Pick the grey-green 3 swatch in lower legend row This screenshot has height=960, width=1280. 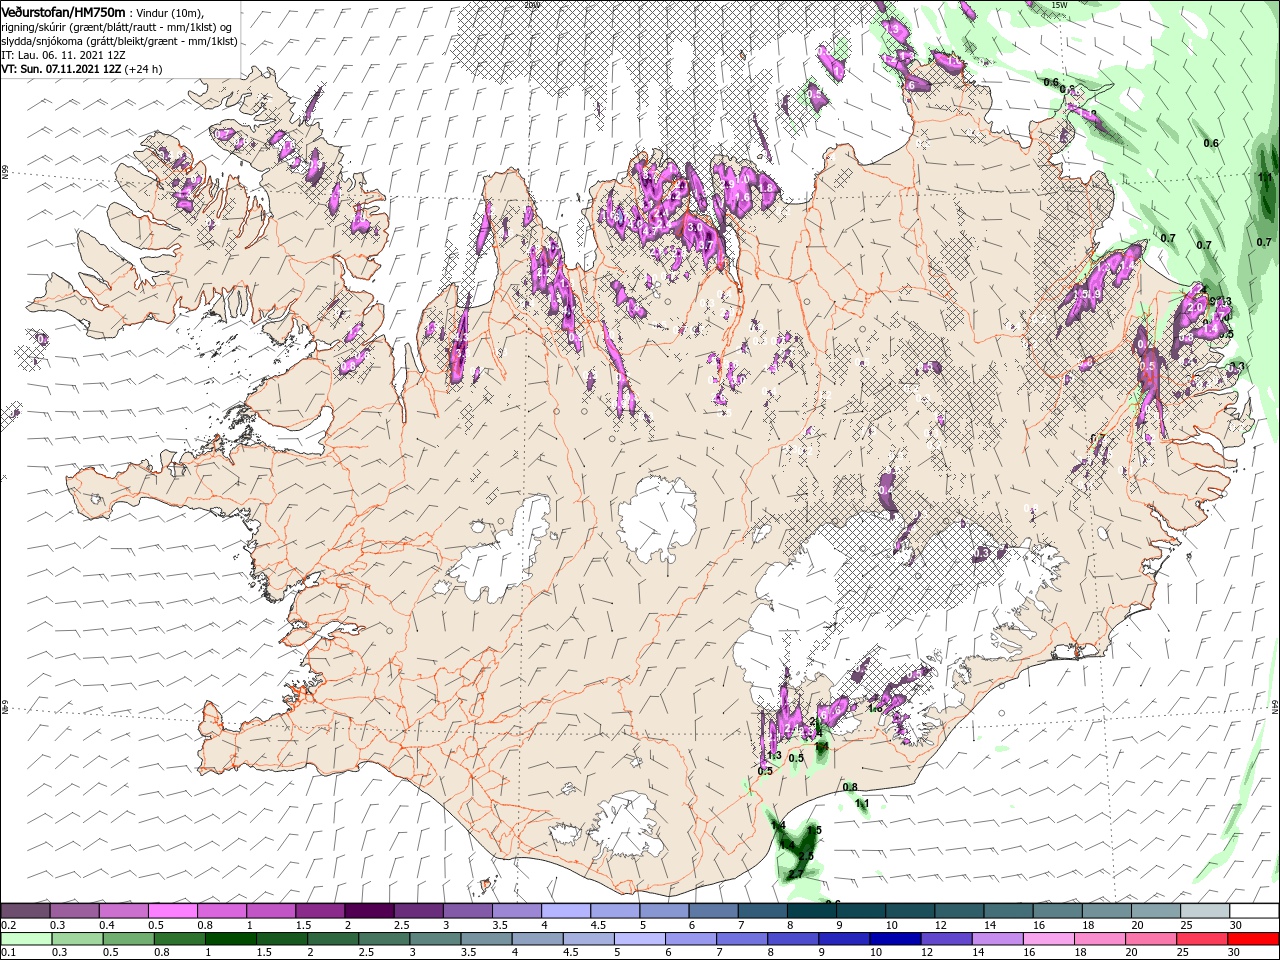[x=435, y=939]
